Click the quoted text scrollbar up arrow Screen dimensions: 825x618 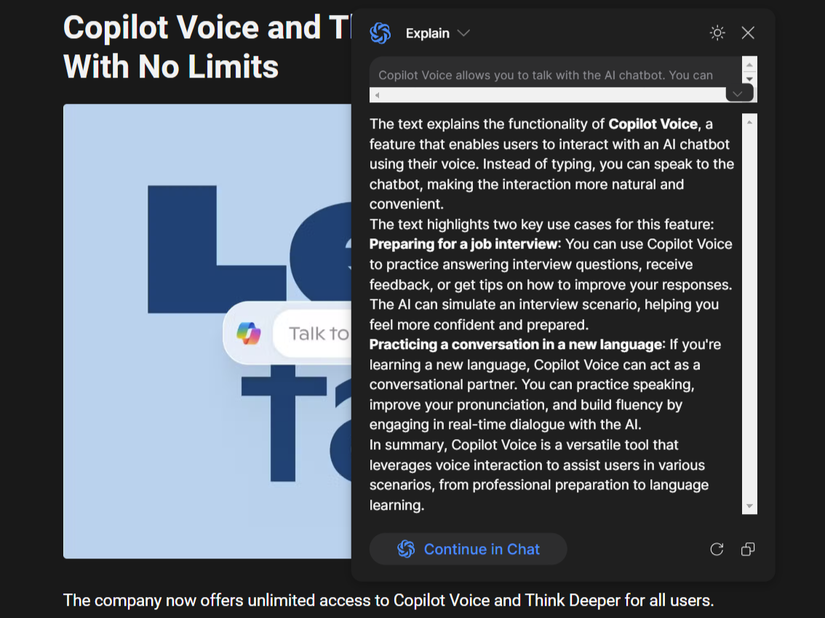[x=750, y=64]
